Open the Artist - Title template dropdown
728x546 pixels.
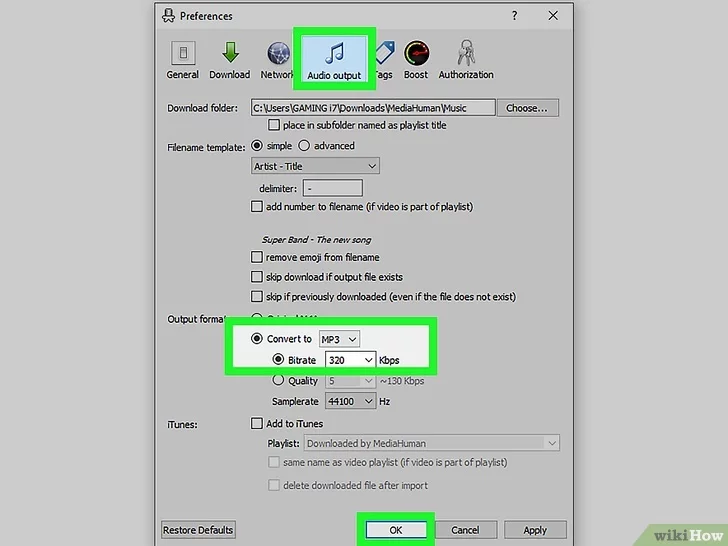click(x=315, y=166)
